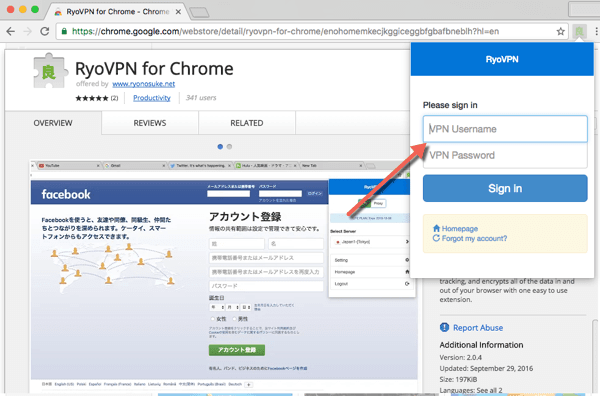Click the RyoVPN extension icon in toolbar

580,31
